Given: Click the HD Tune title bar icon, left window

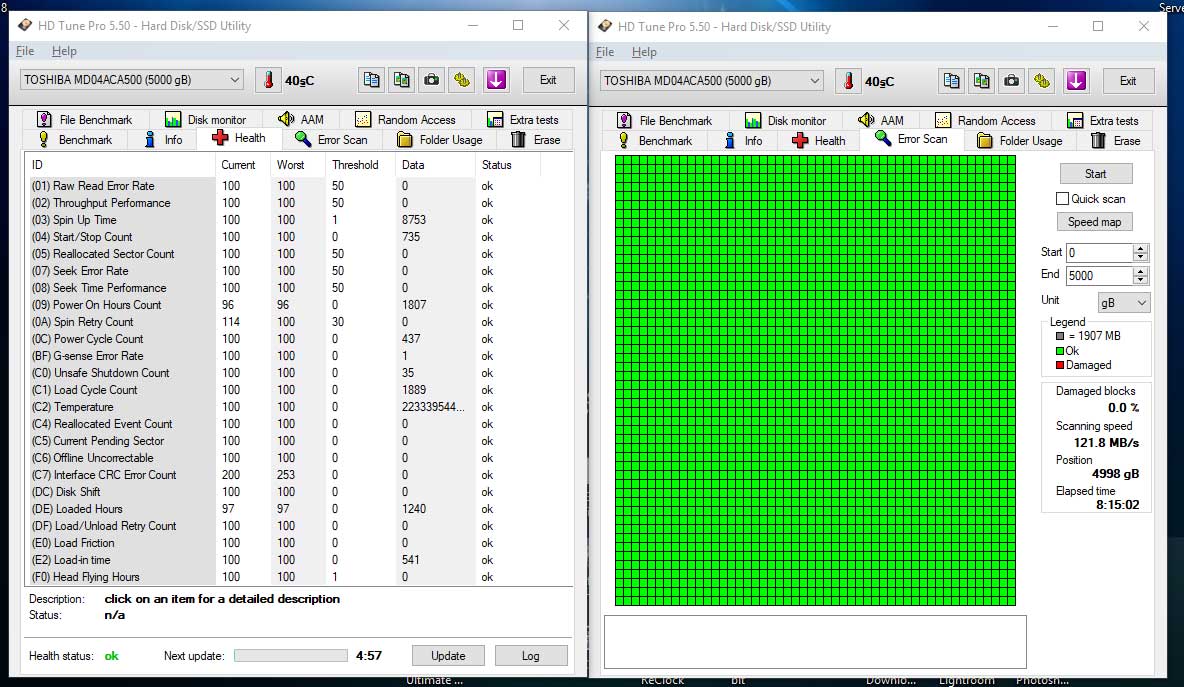Looking at the screenshot, I should click(25, 26).
